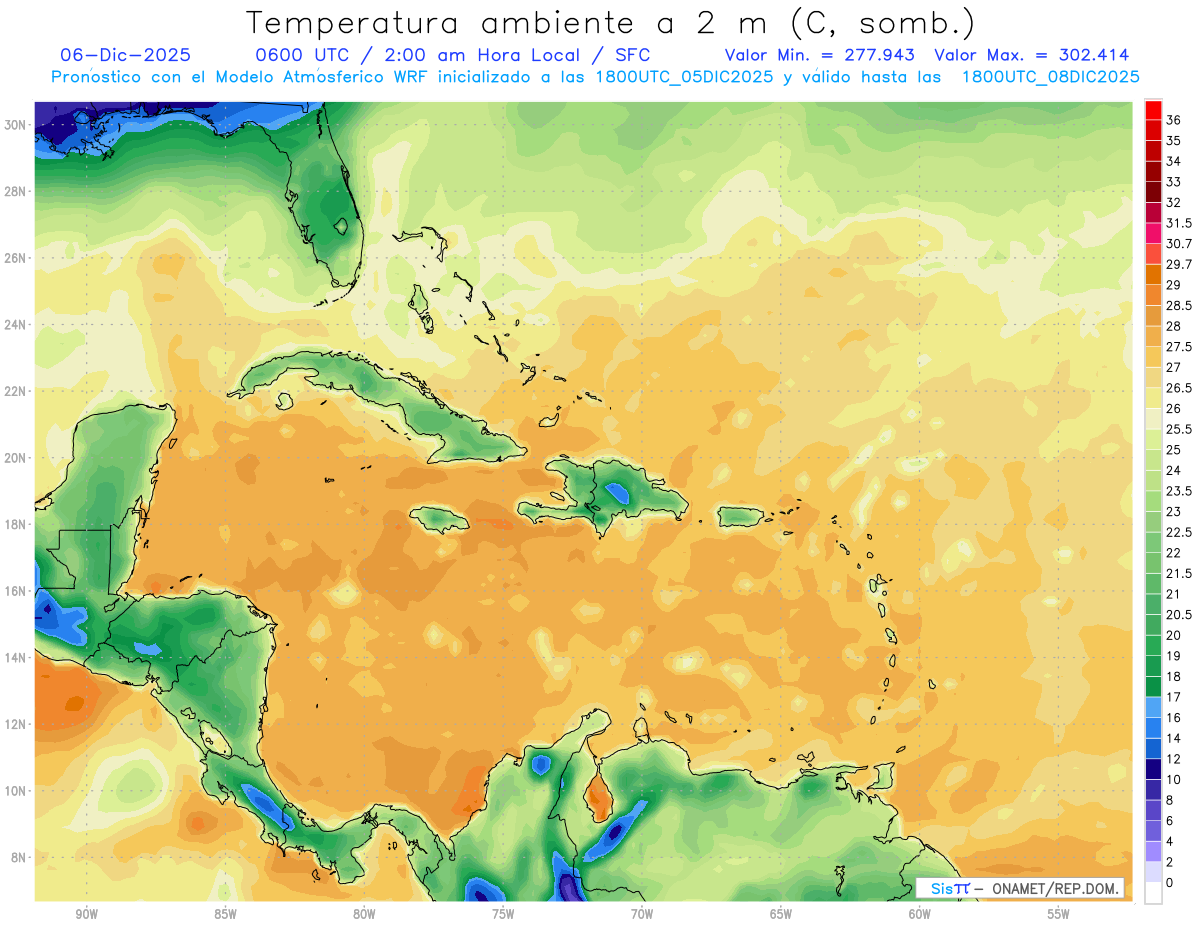Click the "22N" latitude label
The width and height of the screenshot is (1200, 927).
[17, 391]
